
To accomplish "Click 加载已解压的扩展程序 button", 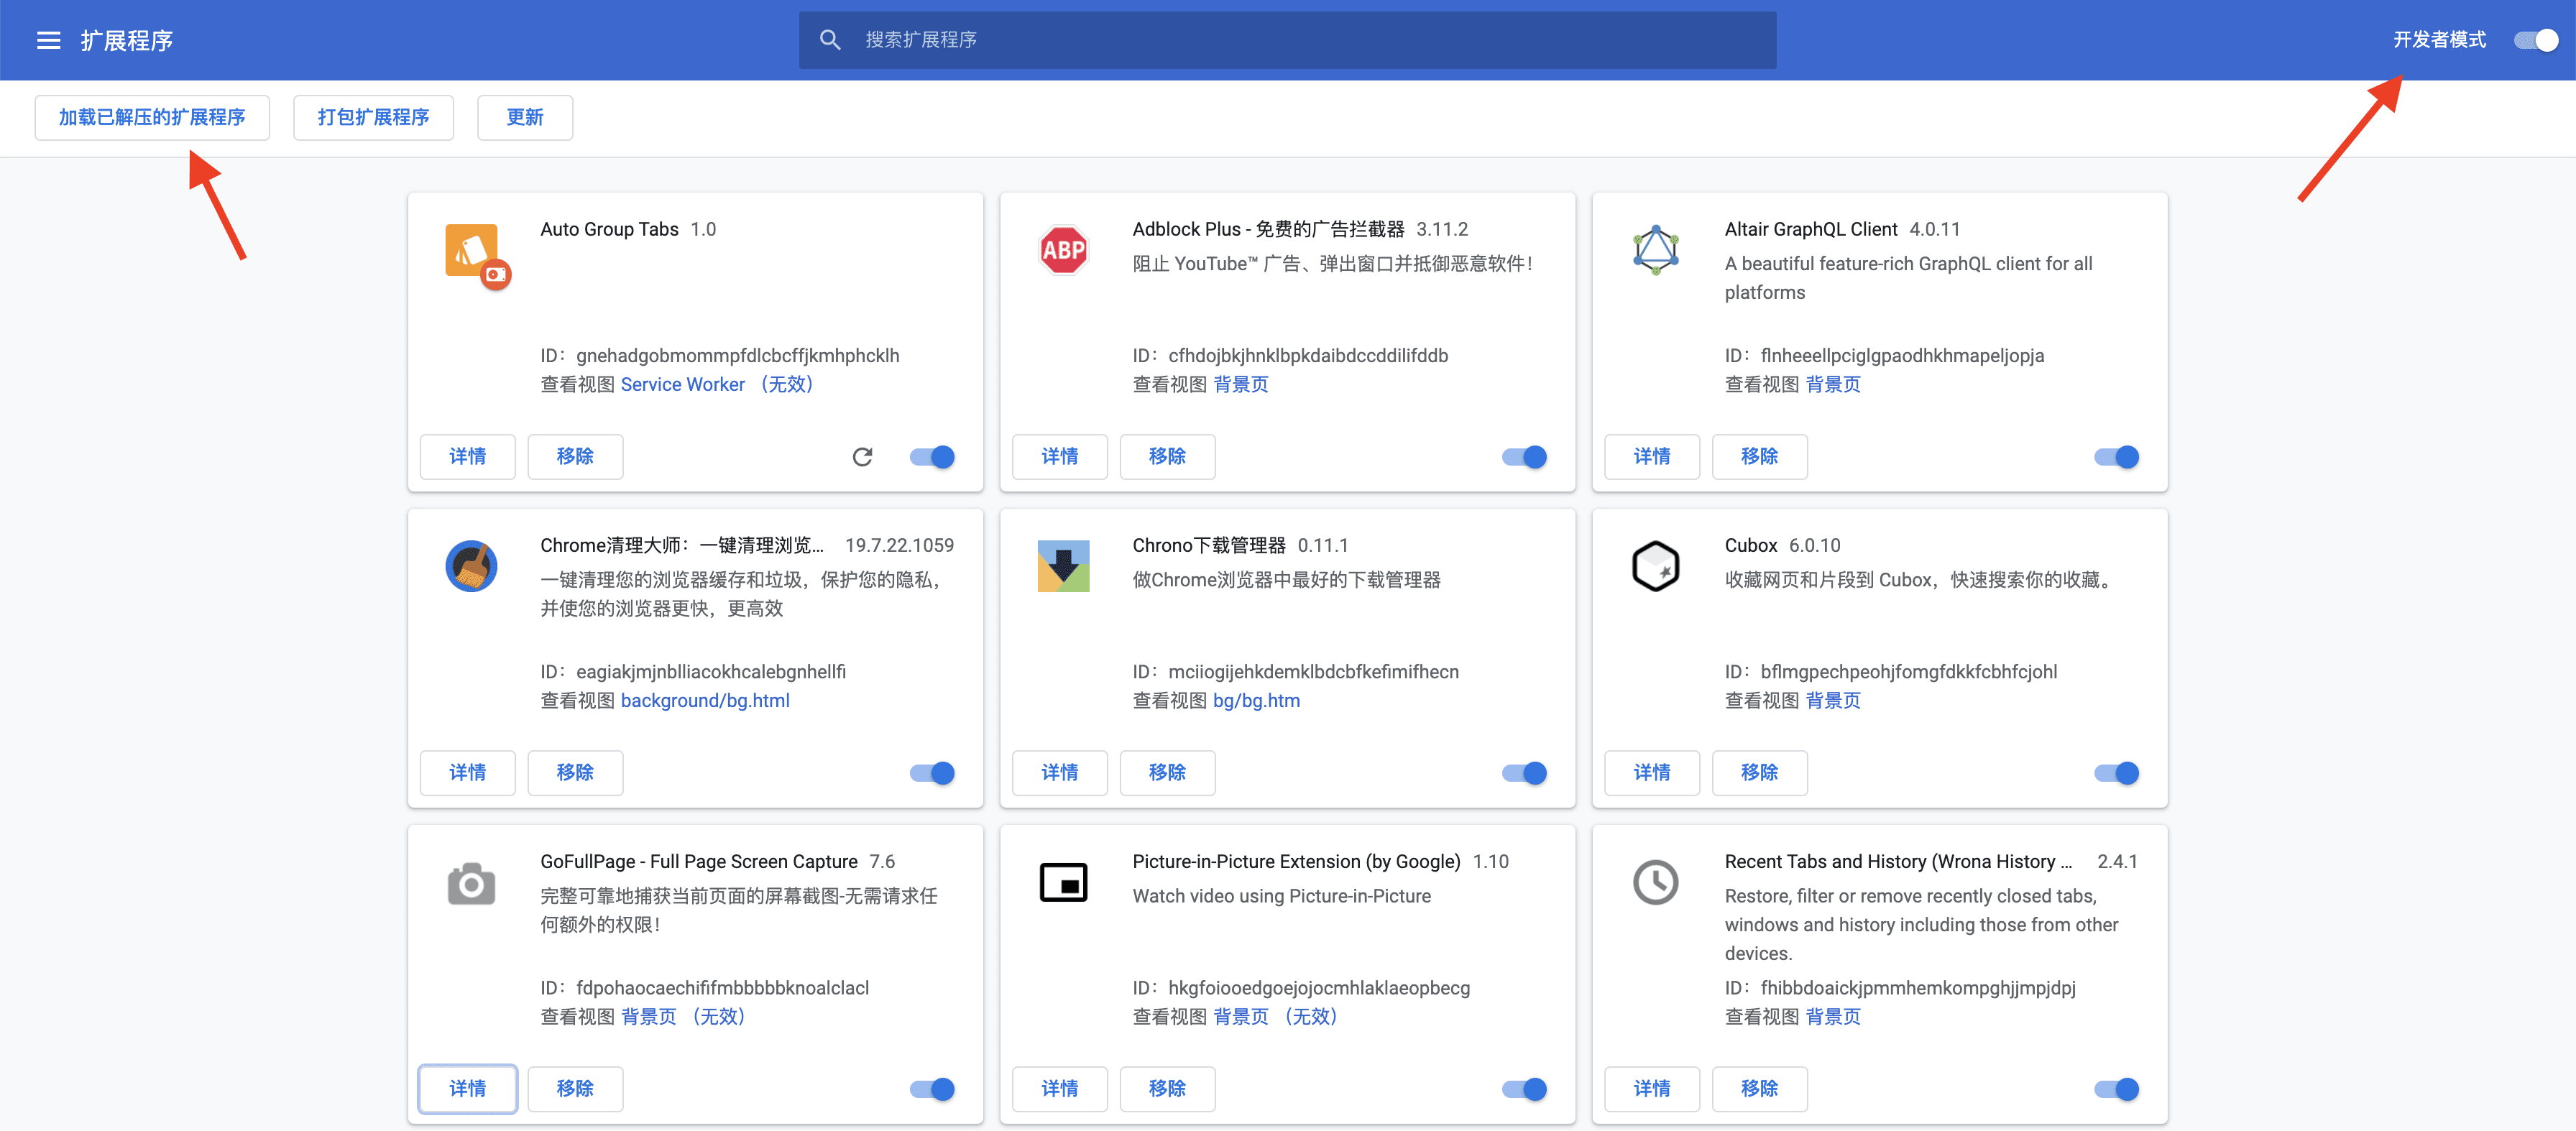I will [152, 118].
